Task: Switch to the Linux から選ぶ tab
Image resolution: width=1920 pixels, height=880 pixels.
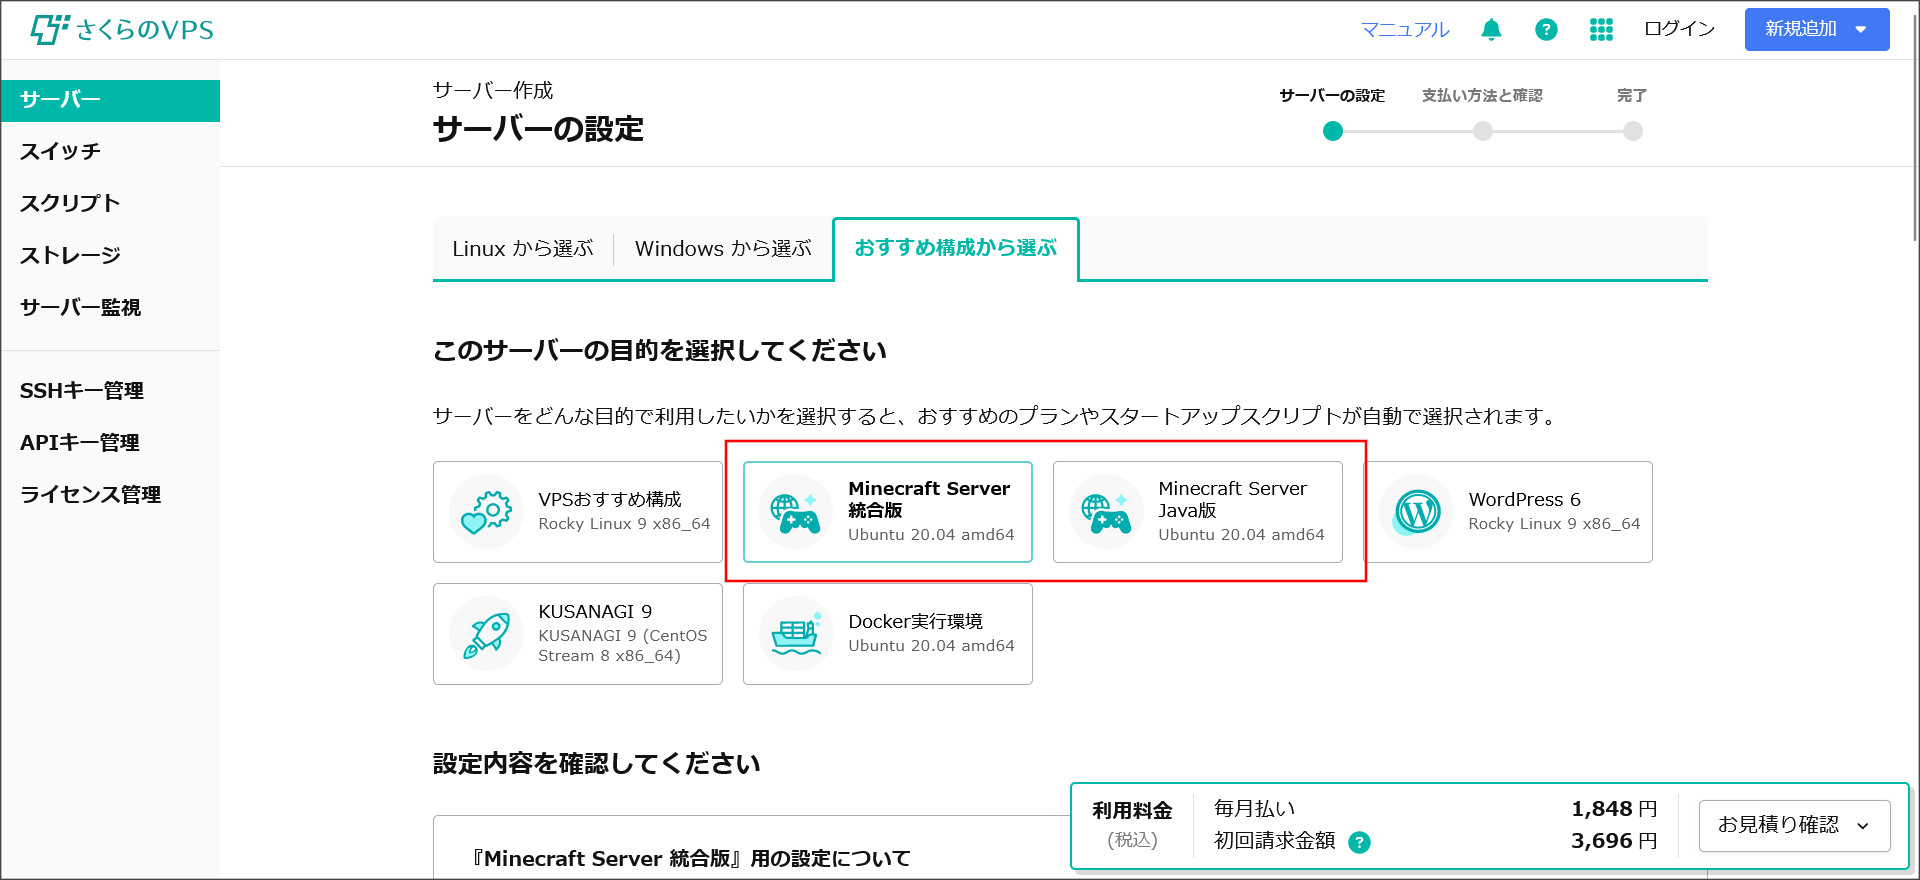Action: point(523,249)
